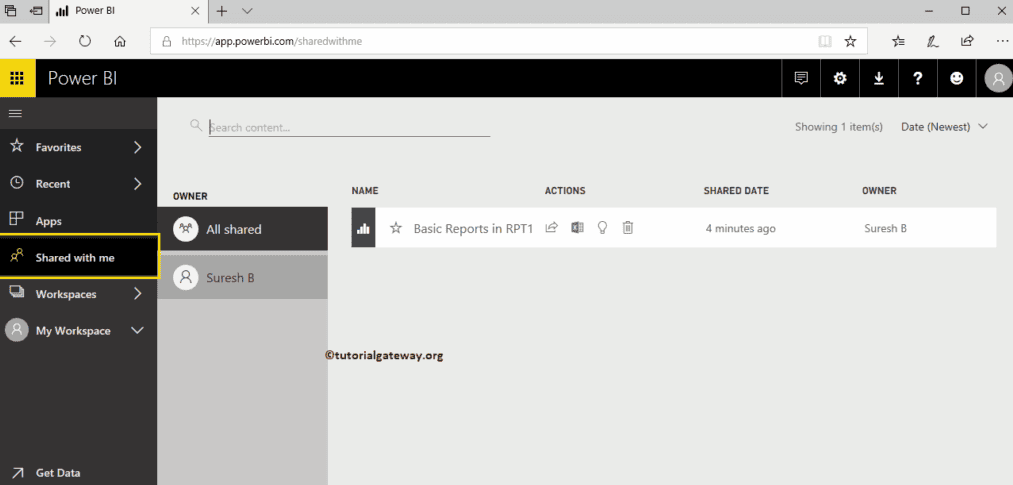This screenshot has height=485, width=1013.
Task: Open the Download menu in the header
Action: (x=879, y=78)
